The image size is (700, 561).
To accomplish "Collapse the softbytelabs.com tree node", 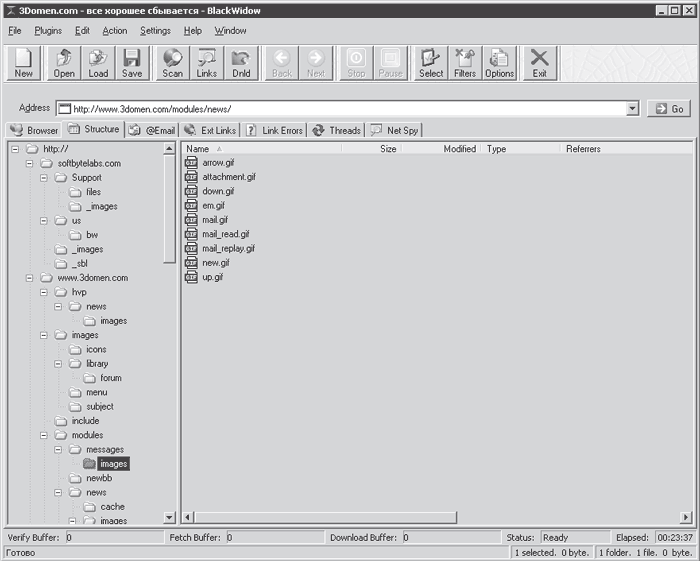I will (29, 163).
